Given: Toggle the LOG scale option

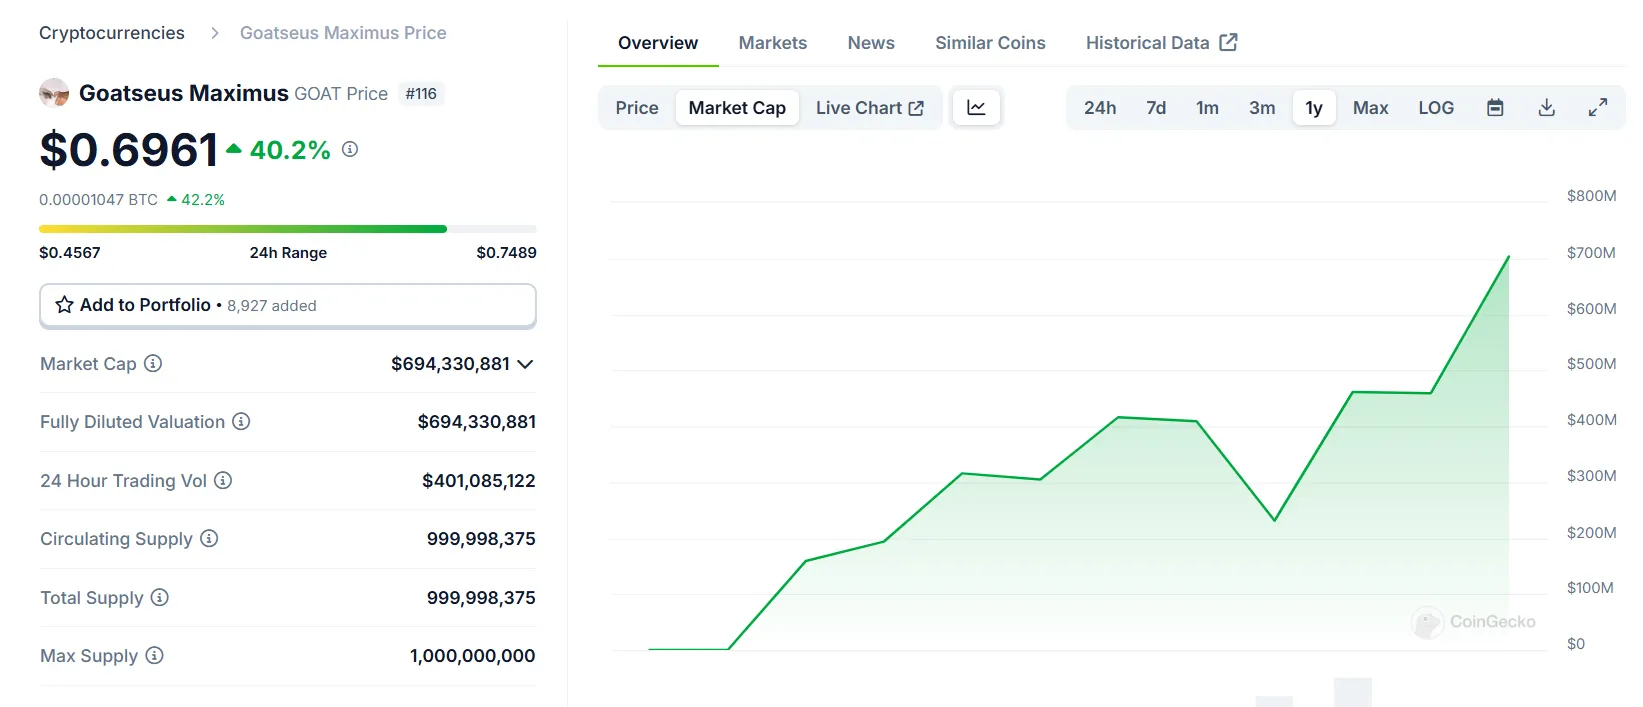Looking at the screenshot, I should click(1435, 108).
